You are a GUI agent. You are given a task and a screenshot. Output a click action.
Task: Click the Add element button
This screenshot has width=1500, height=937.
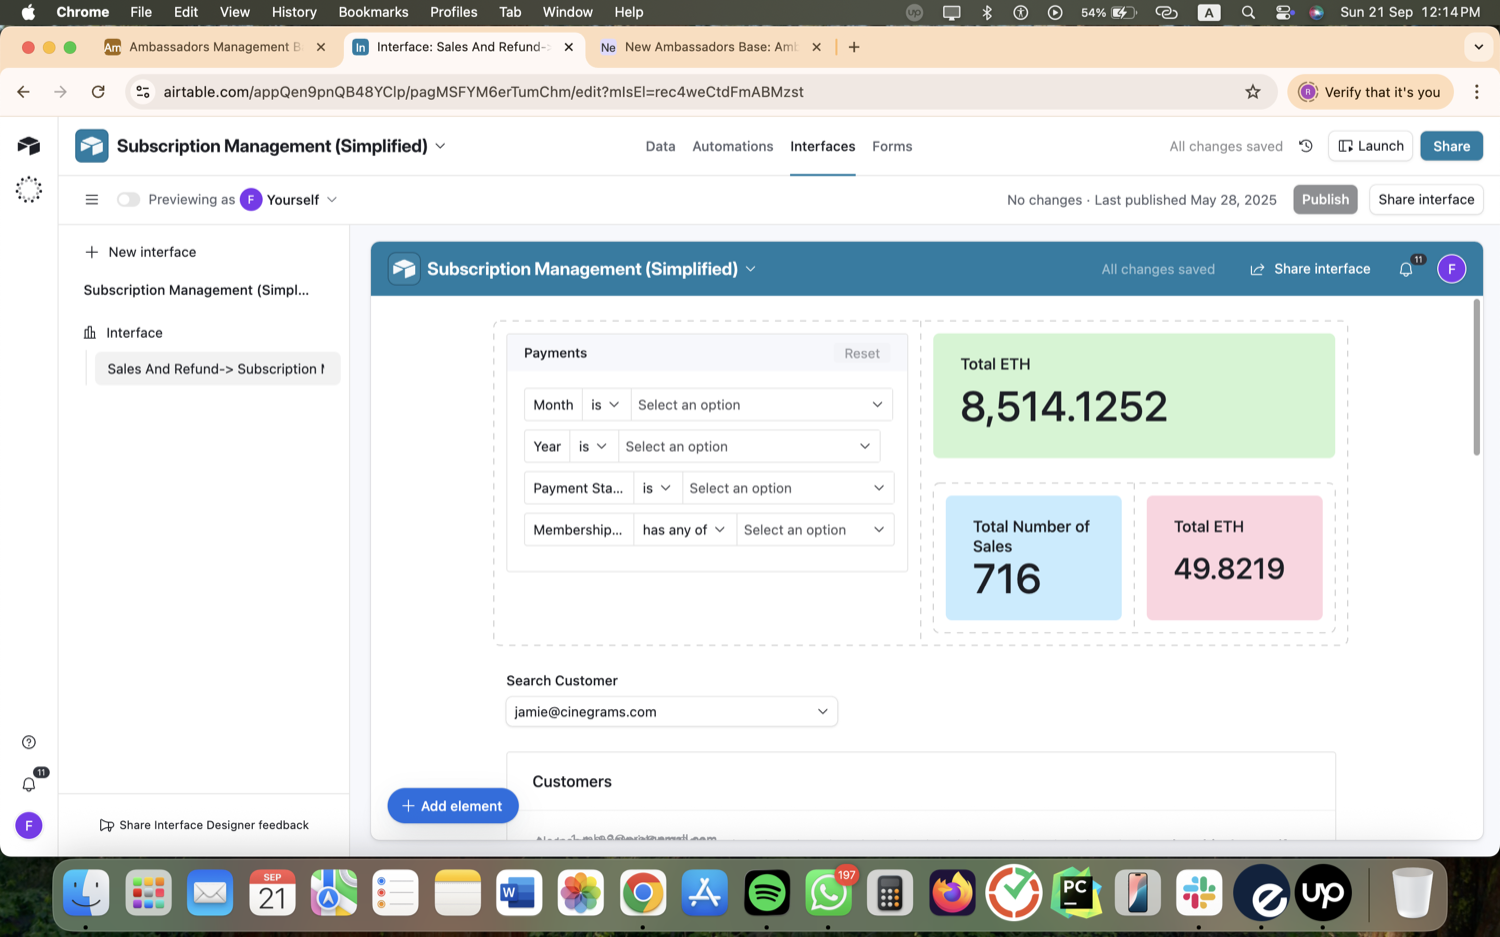point(453,806)
